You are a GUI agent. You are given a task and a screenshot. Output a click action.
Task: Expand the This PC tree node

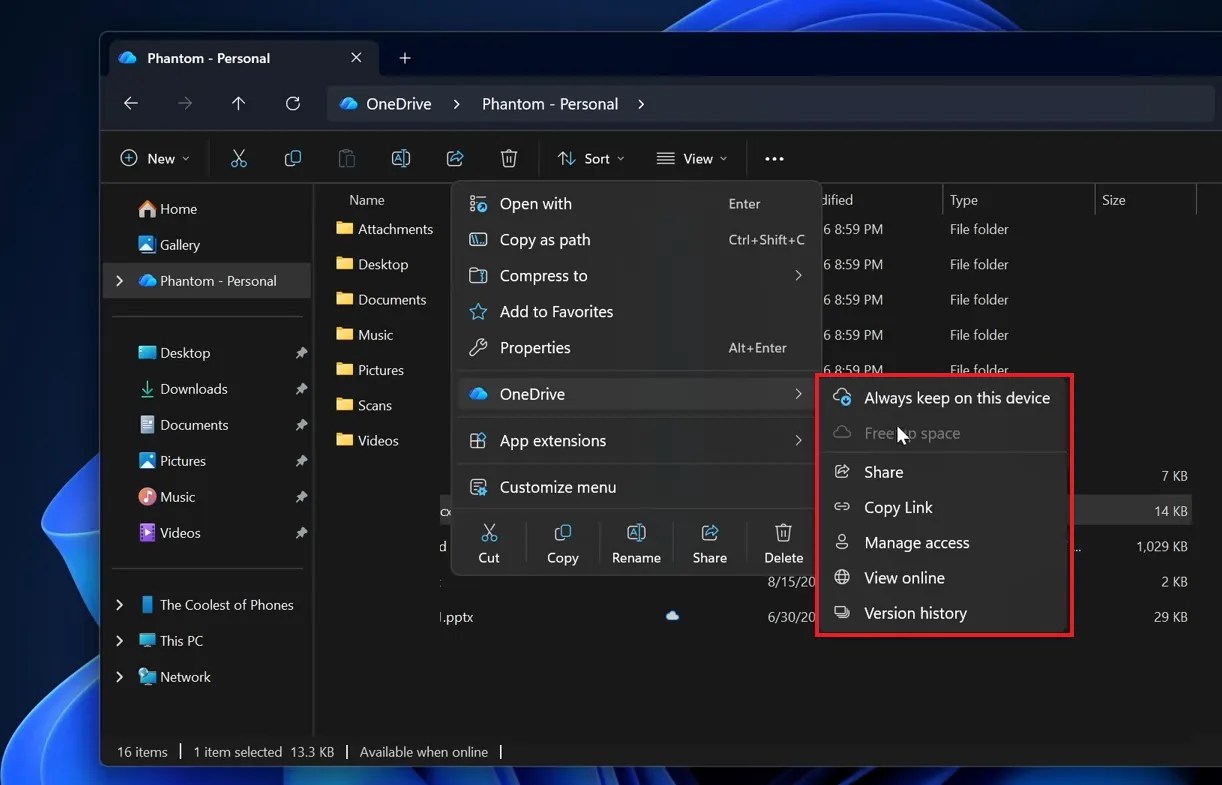120,641
